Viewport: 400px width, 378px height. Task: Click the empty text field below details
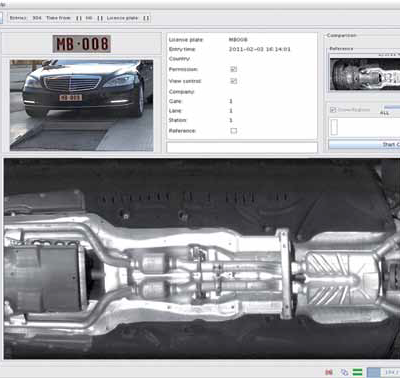[x=242, y=147]
